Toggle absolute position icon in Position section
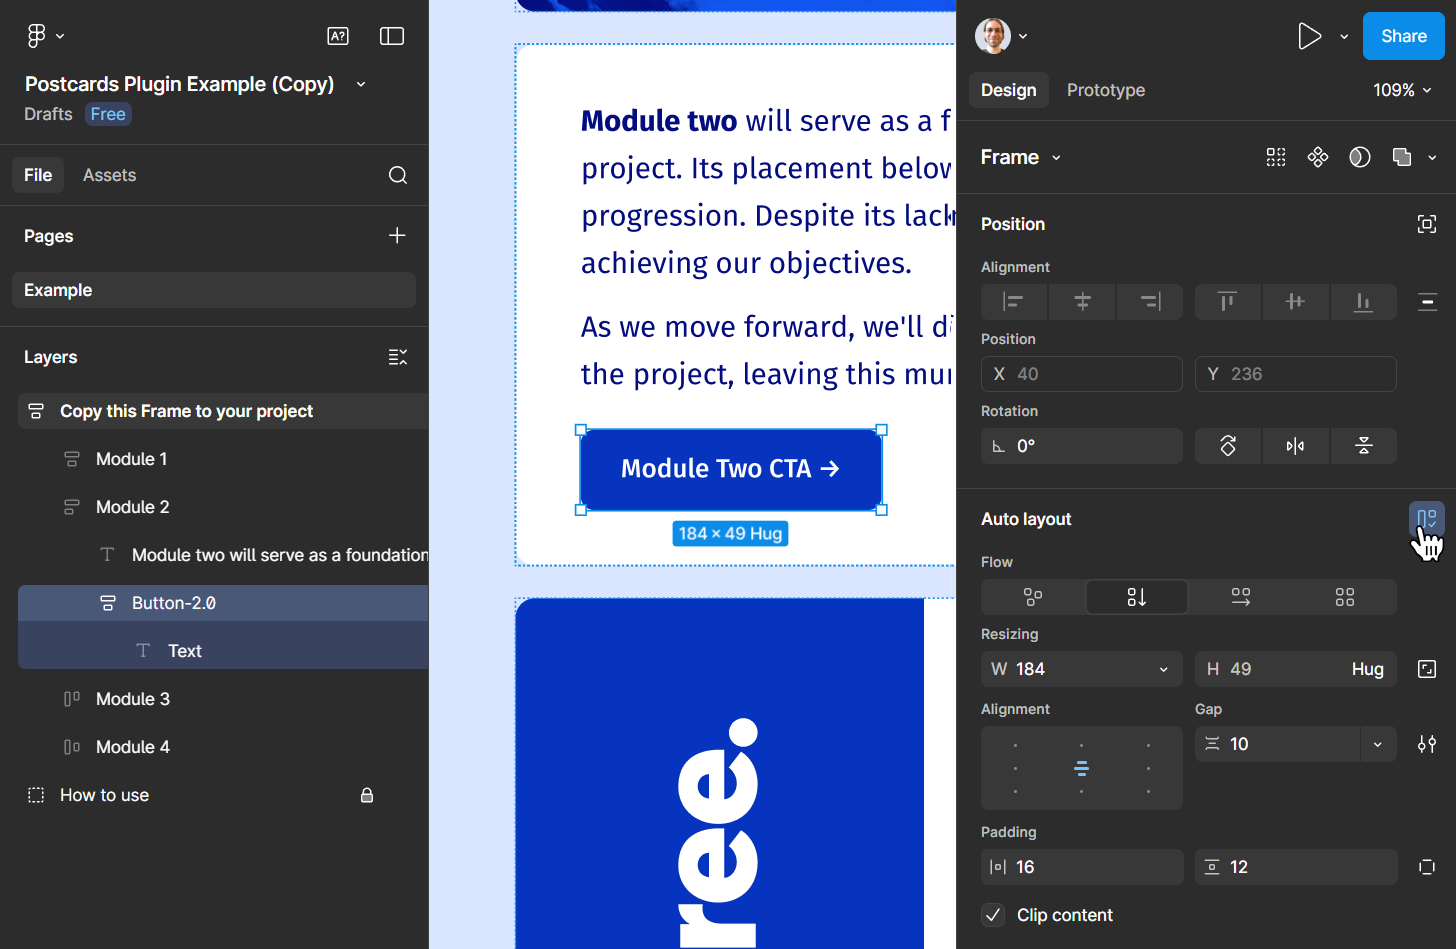This screenshot has width=1456, height=949. pos(1427,224)
